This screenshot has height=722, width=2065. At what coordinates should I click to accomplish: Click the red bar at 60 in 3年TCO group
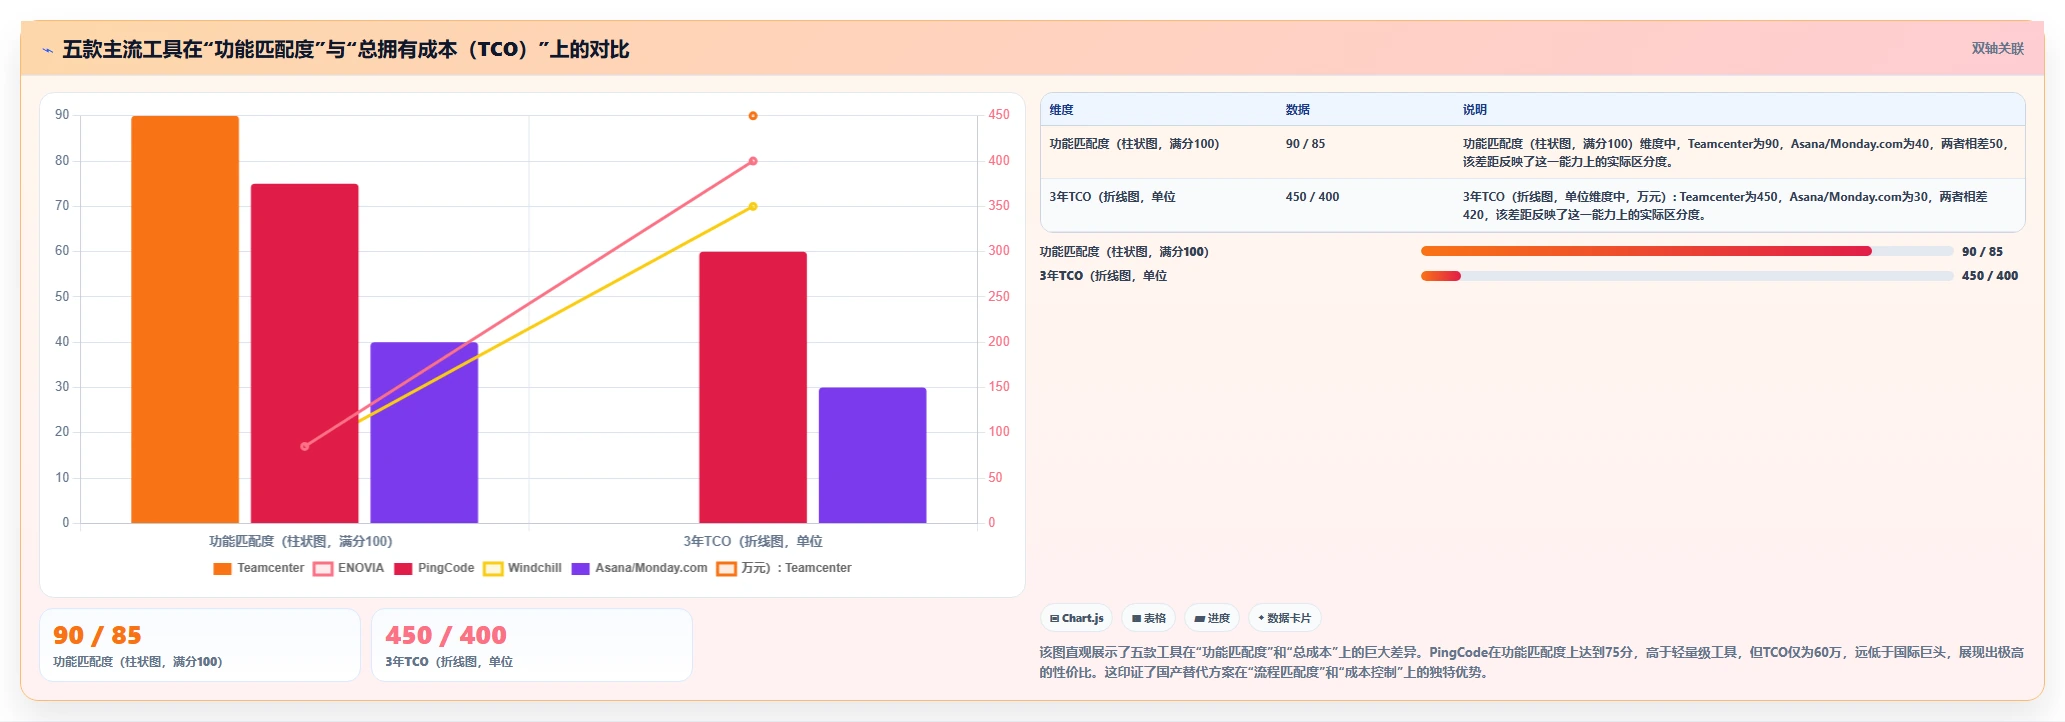click(753, 387)
